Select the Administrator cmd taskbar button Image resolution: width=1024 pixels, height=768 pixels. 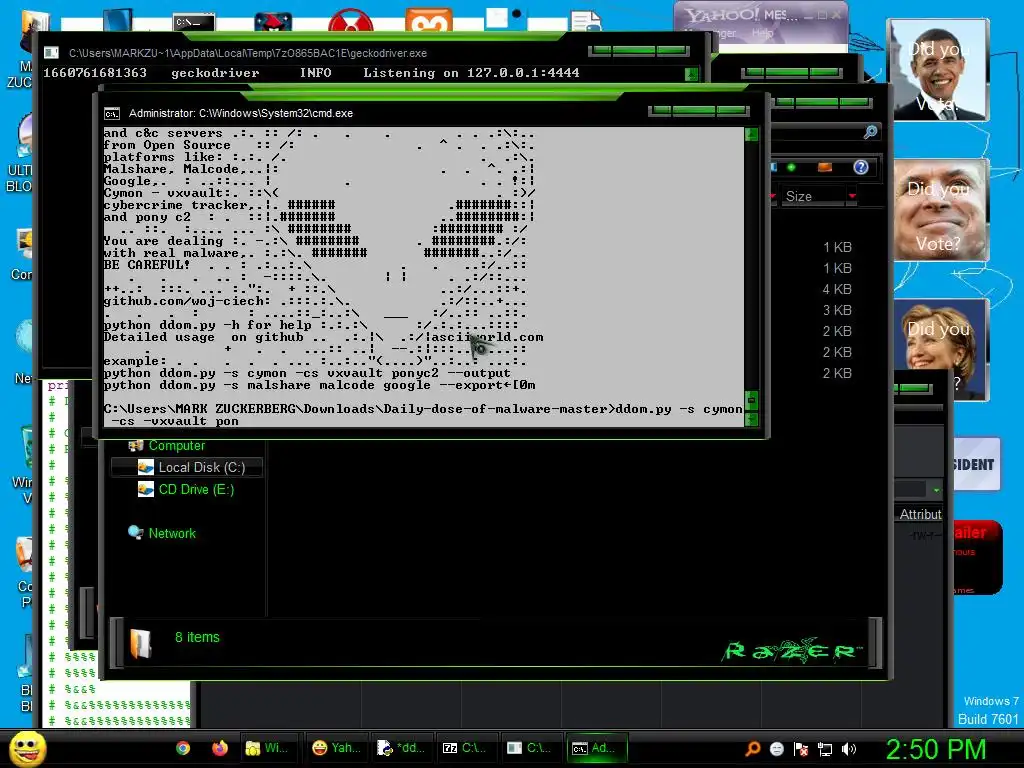tap(596, 748)
